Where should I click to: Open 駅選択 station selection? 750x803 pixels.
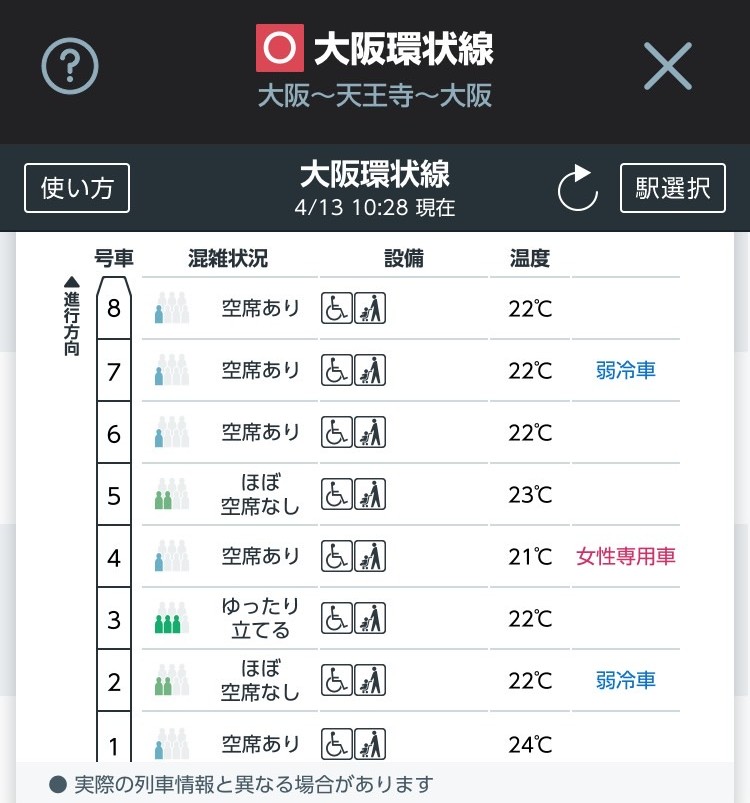[x=673, y=188]
